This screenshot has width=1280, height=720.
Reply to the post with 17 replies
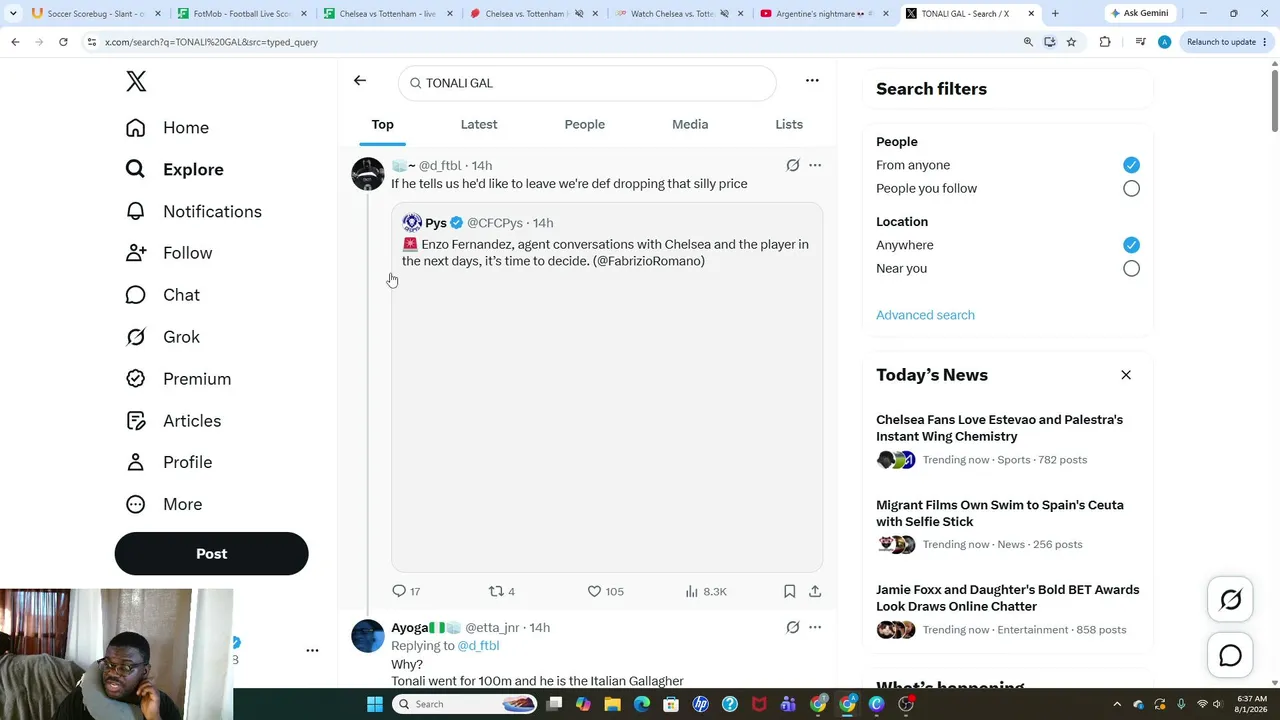click(406, 591)
